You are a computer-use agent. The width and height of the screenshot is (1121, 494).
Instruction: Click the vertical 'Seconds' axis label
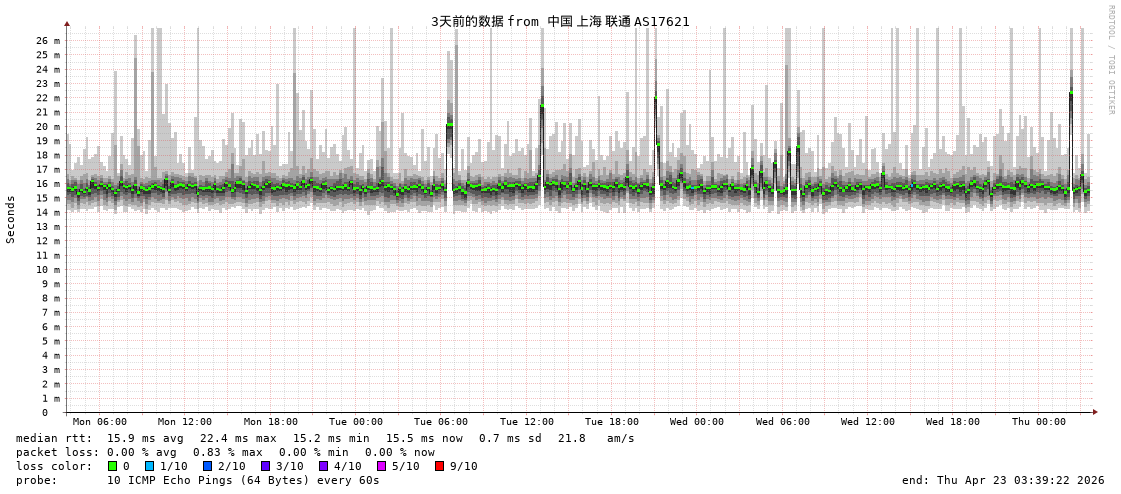pyautogui.click(x=11, y=219)
